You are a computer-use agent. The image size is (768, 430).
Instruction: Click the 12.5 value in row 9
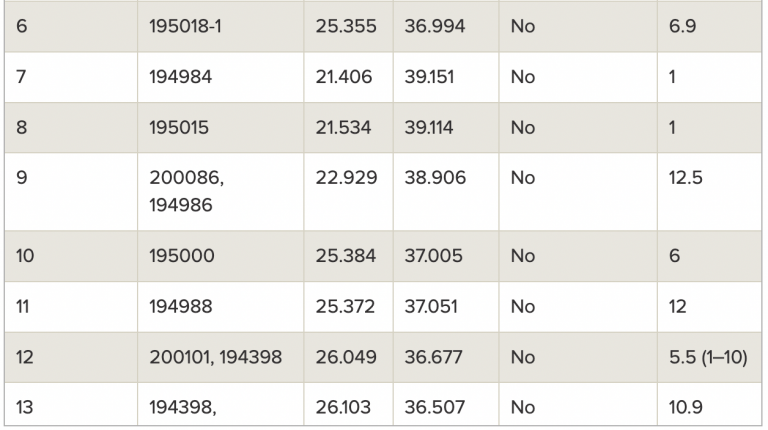(x=685, y=178)
